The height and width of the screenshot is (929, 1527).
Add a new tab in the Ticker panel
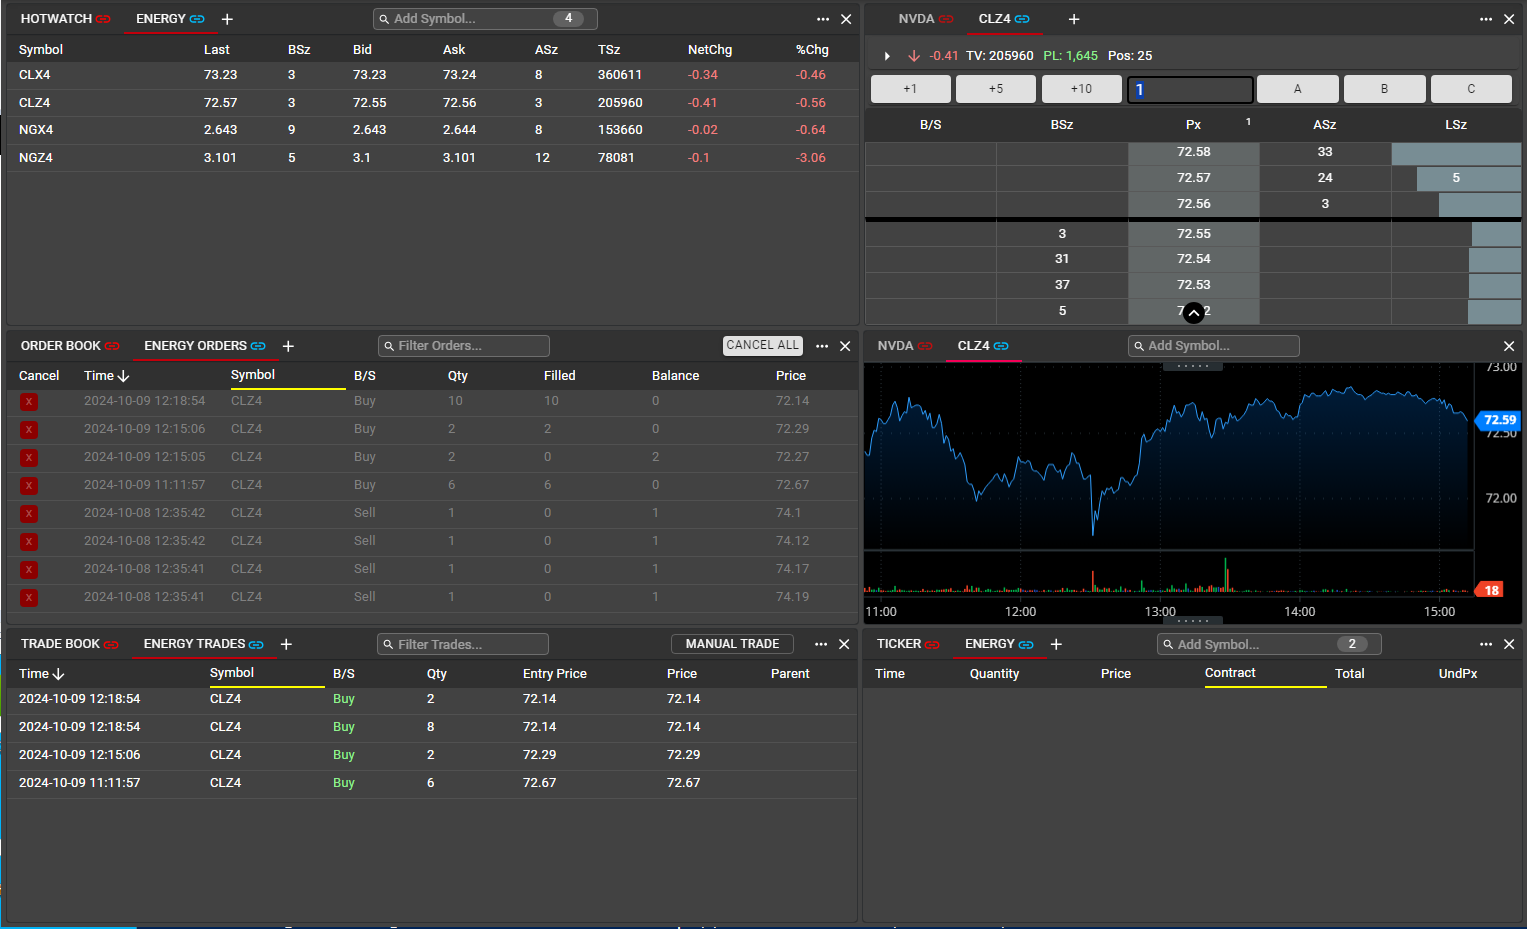(1056, 644)
